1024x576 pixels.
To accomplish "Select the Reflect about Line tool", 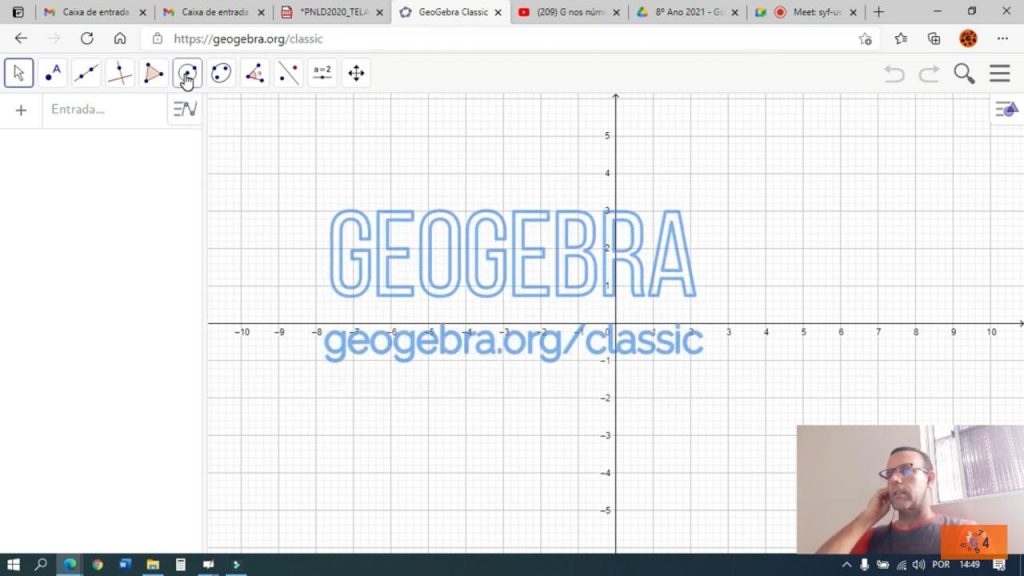I will [x=289, y=73].
